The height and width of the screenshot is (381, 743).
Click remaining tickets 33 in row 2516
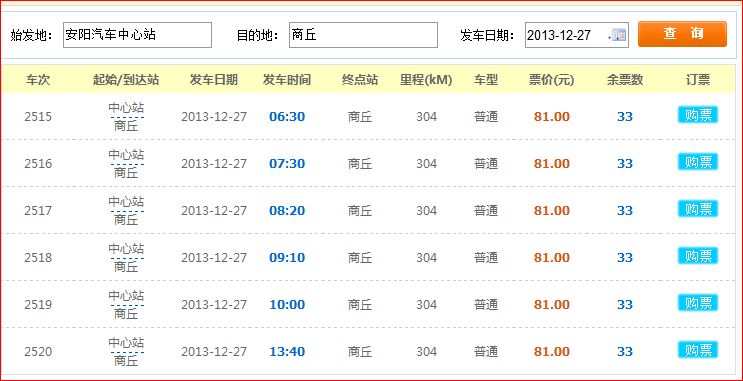625,163
